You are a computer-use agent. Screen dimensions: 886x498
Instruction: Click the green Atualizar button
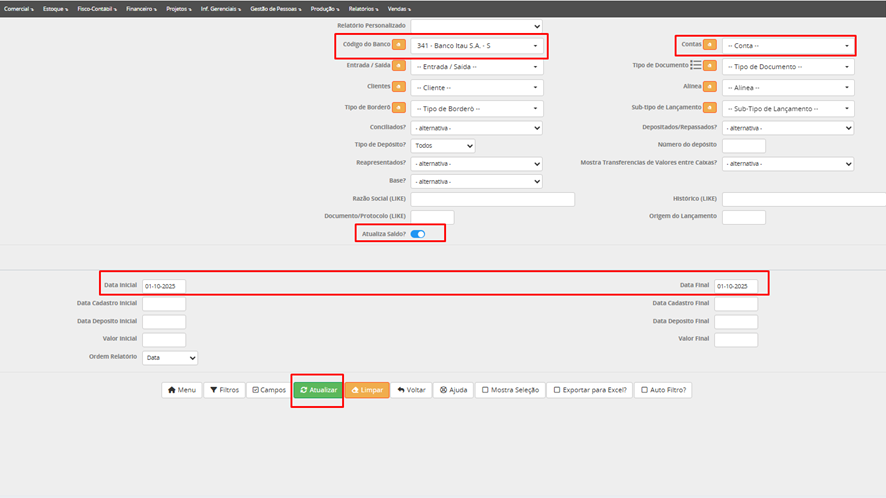click(318, 390)
